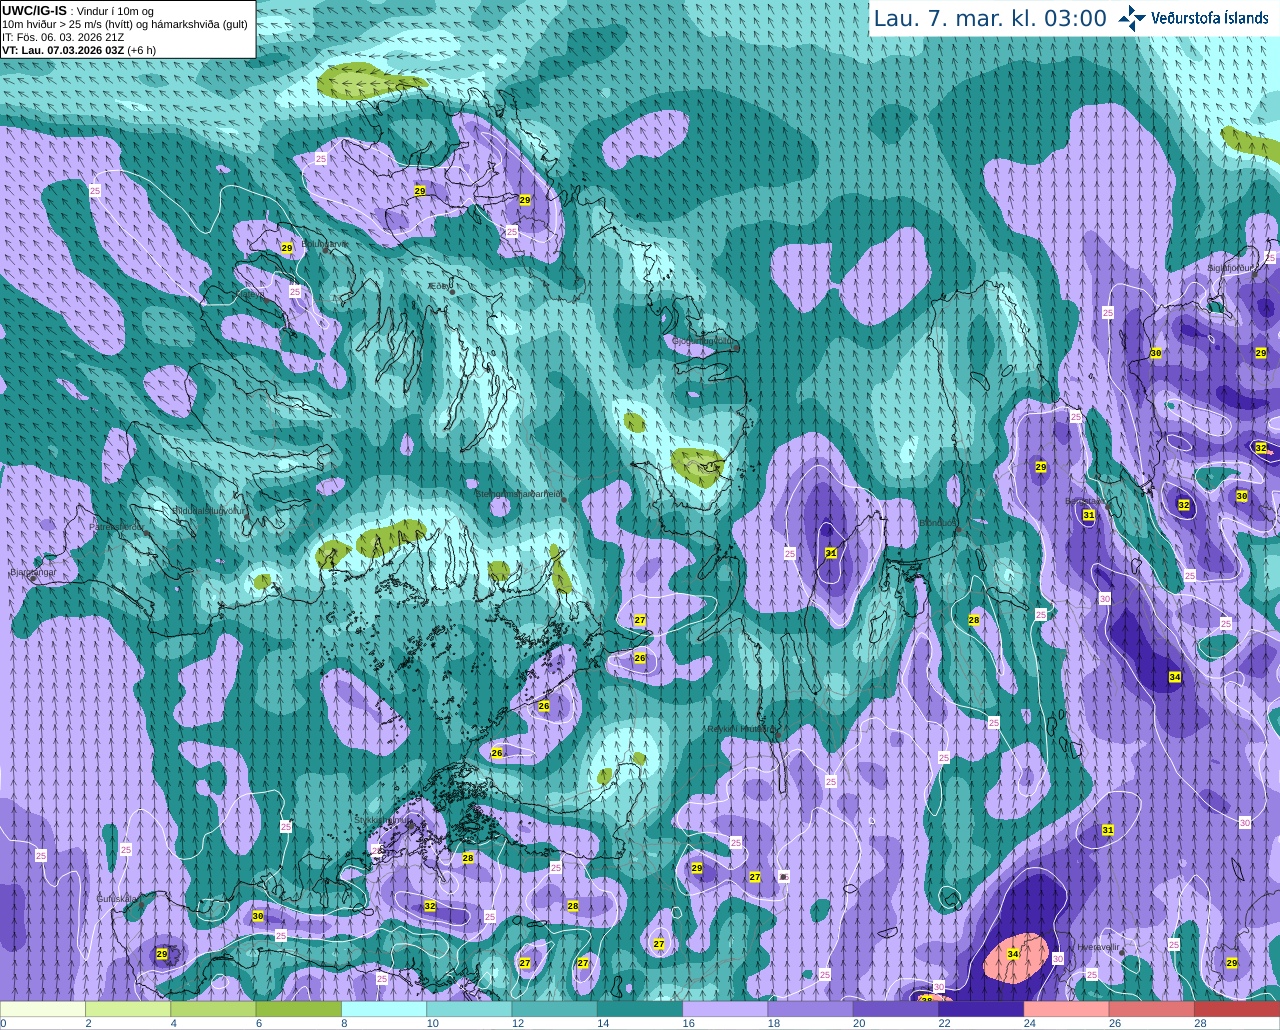Click the Reykir í Hrútafirði station label

click(x=742, y=729)
